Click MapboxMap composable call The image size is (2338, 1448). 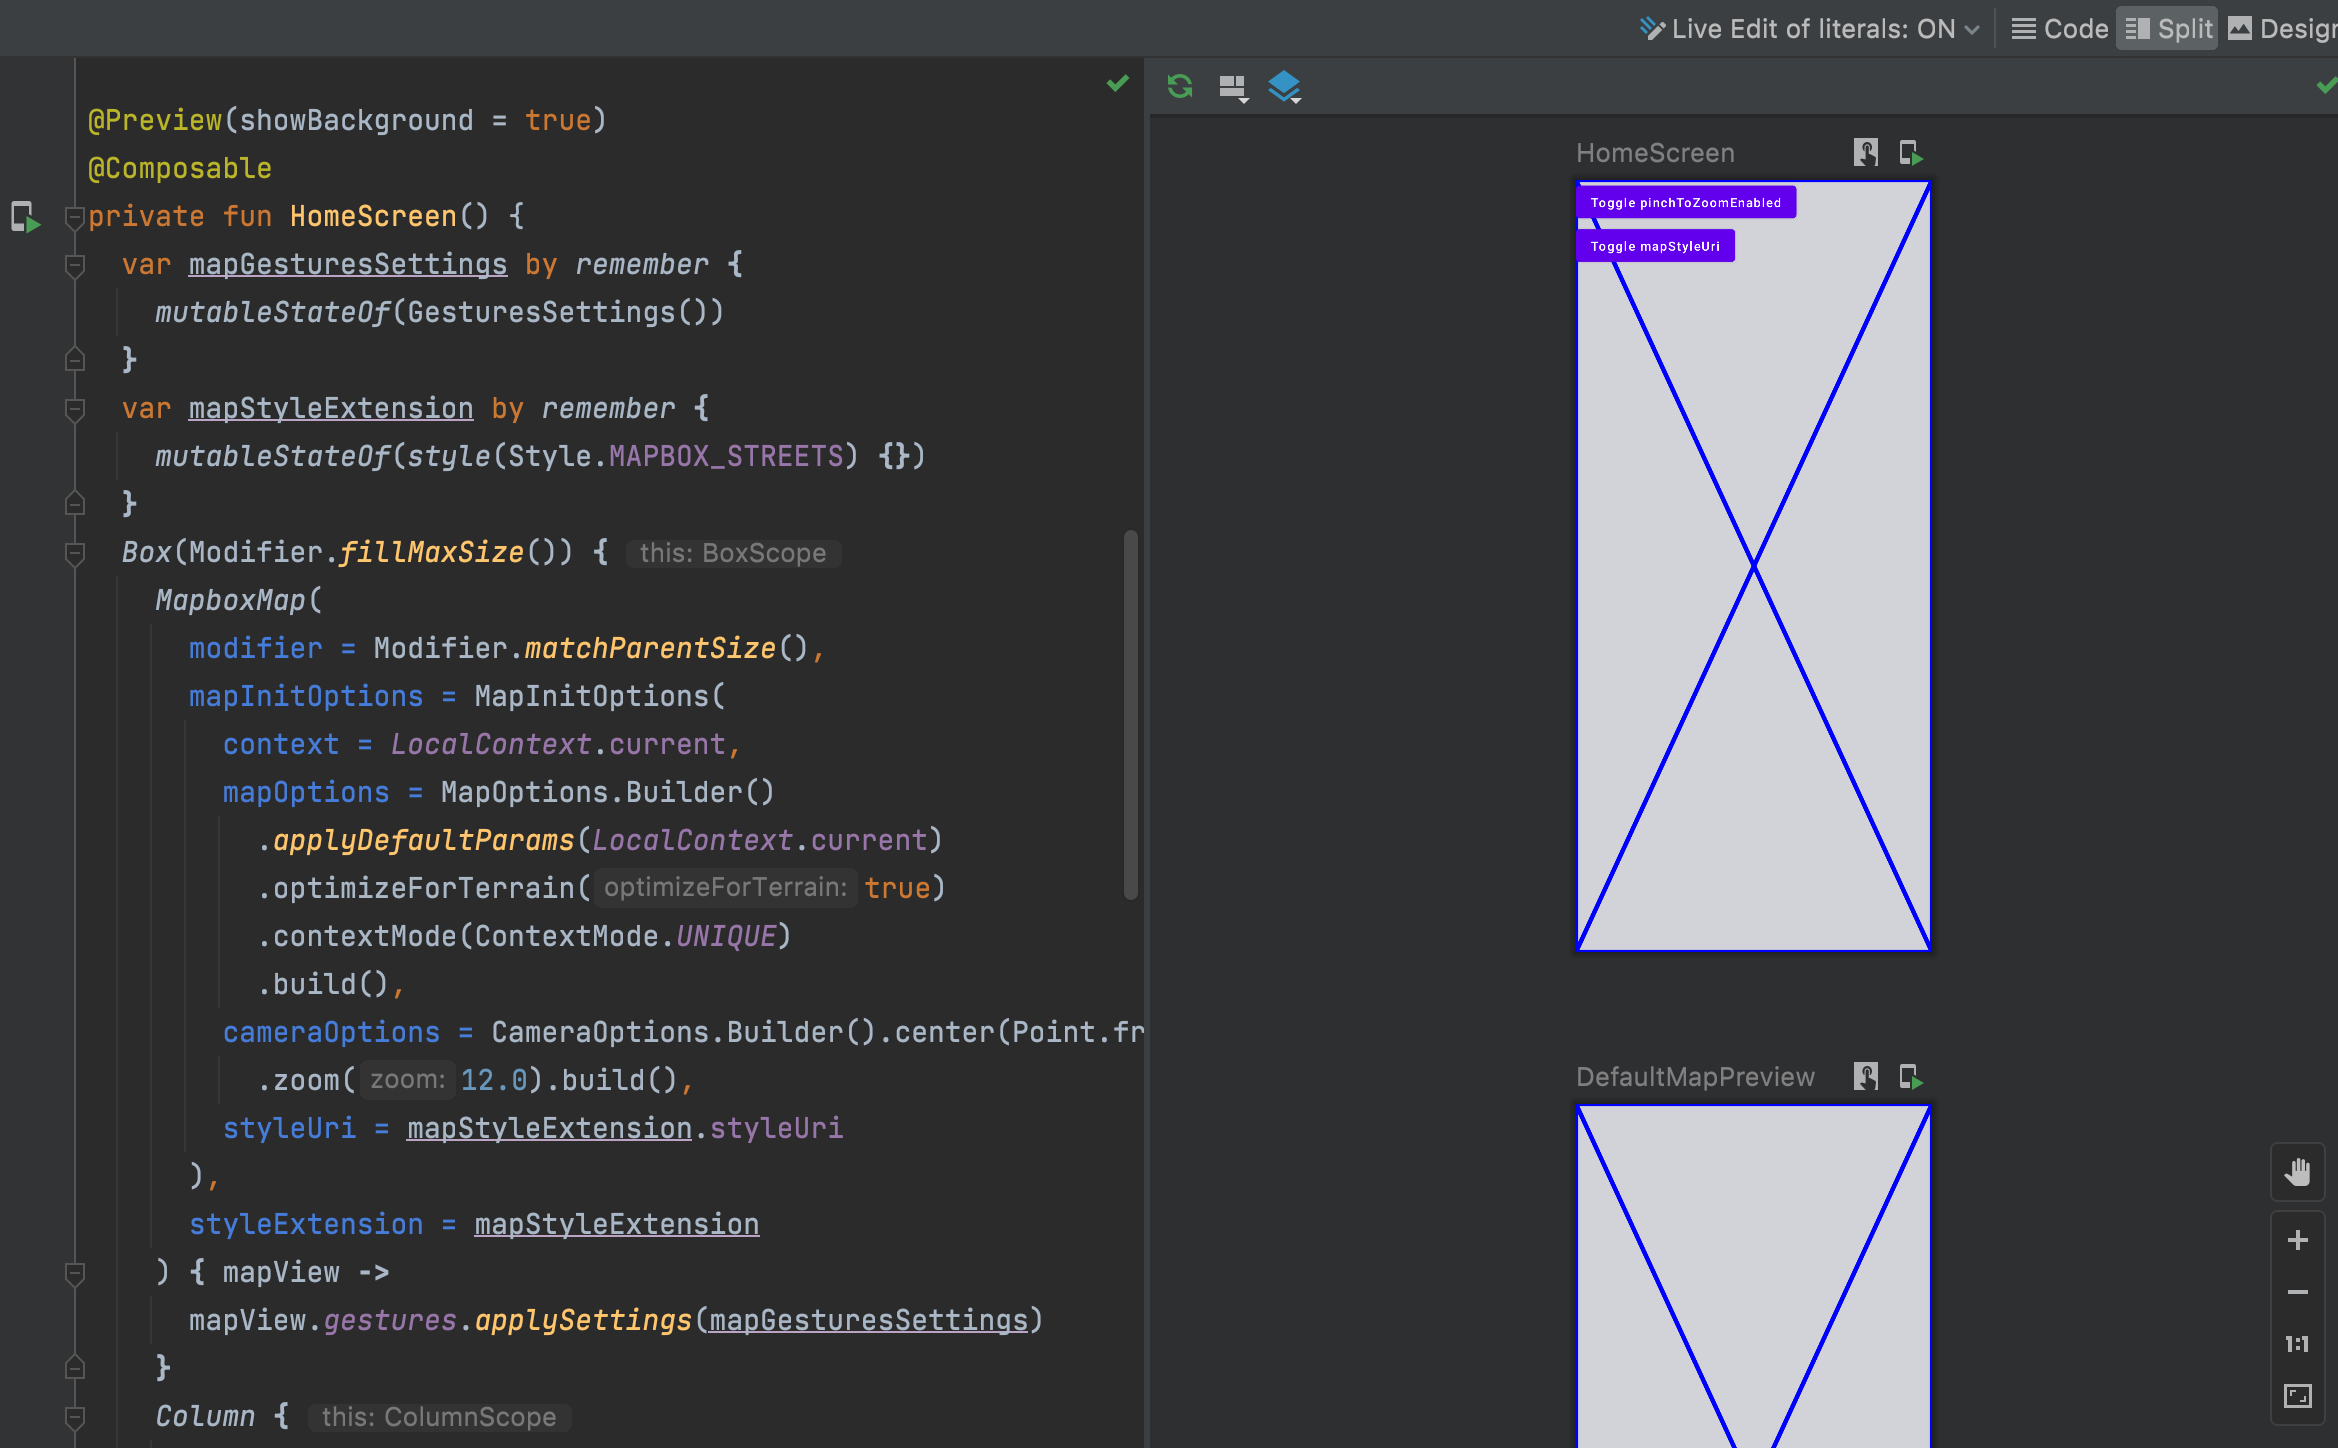tap(230, 600)
